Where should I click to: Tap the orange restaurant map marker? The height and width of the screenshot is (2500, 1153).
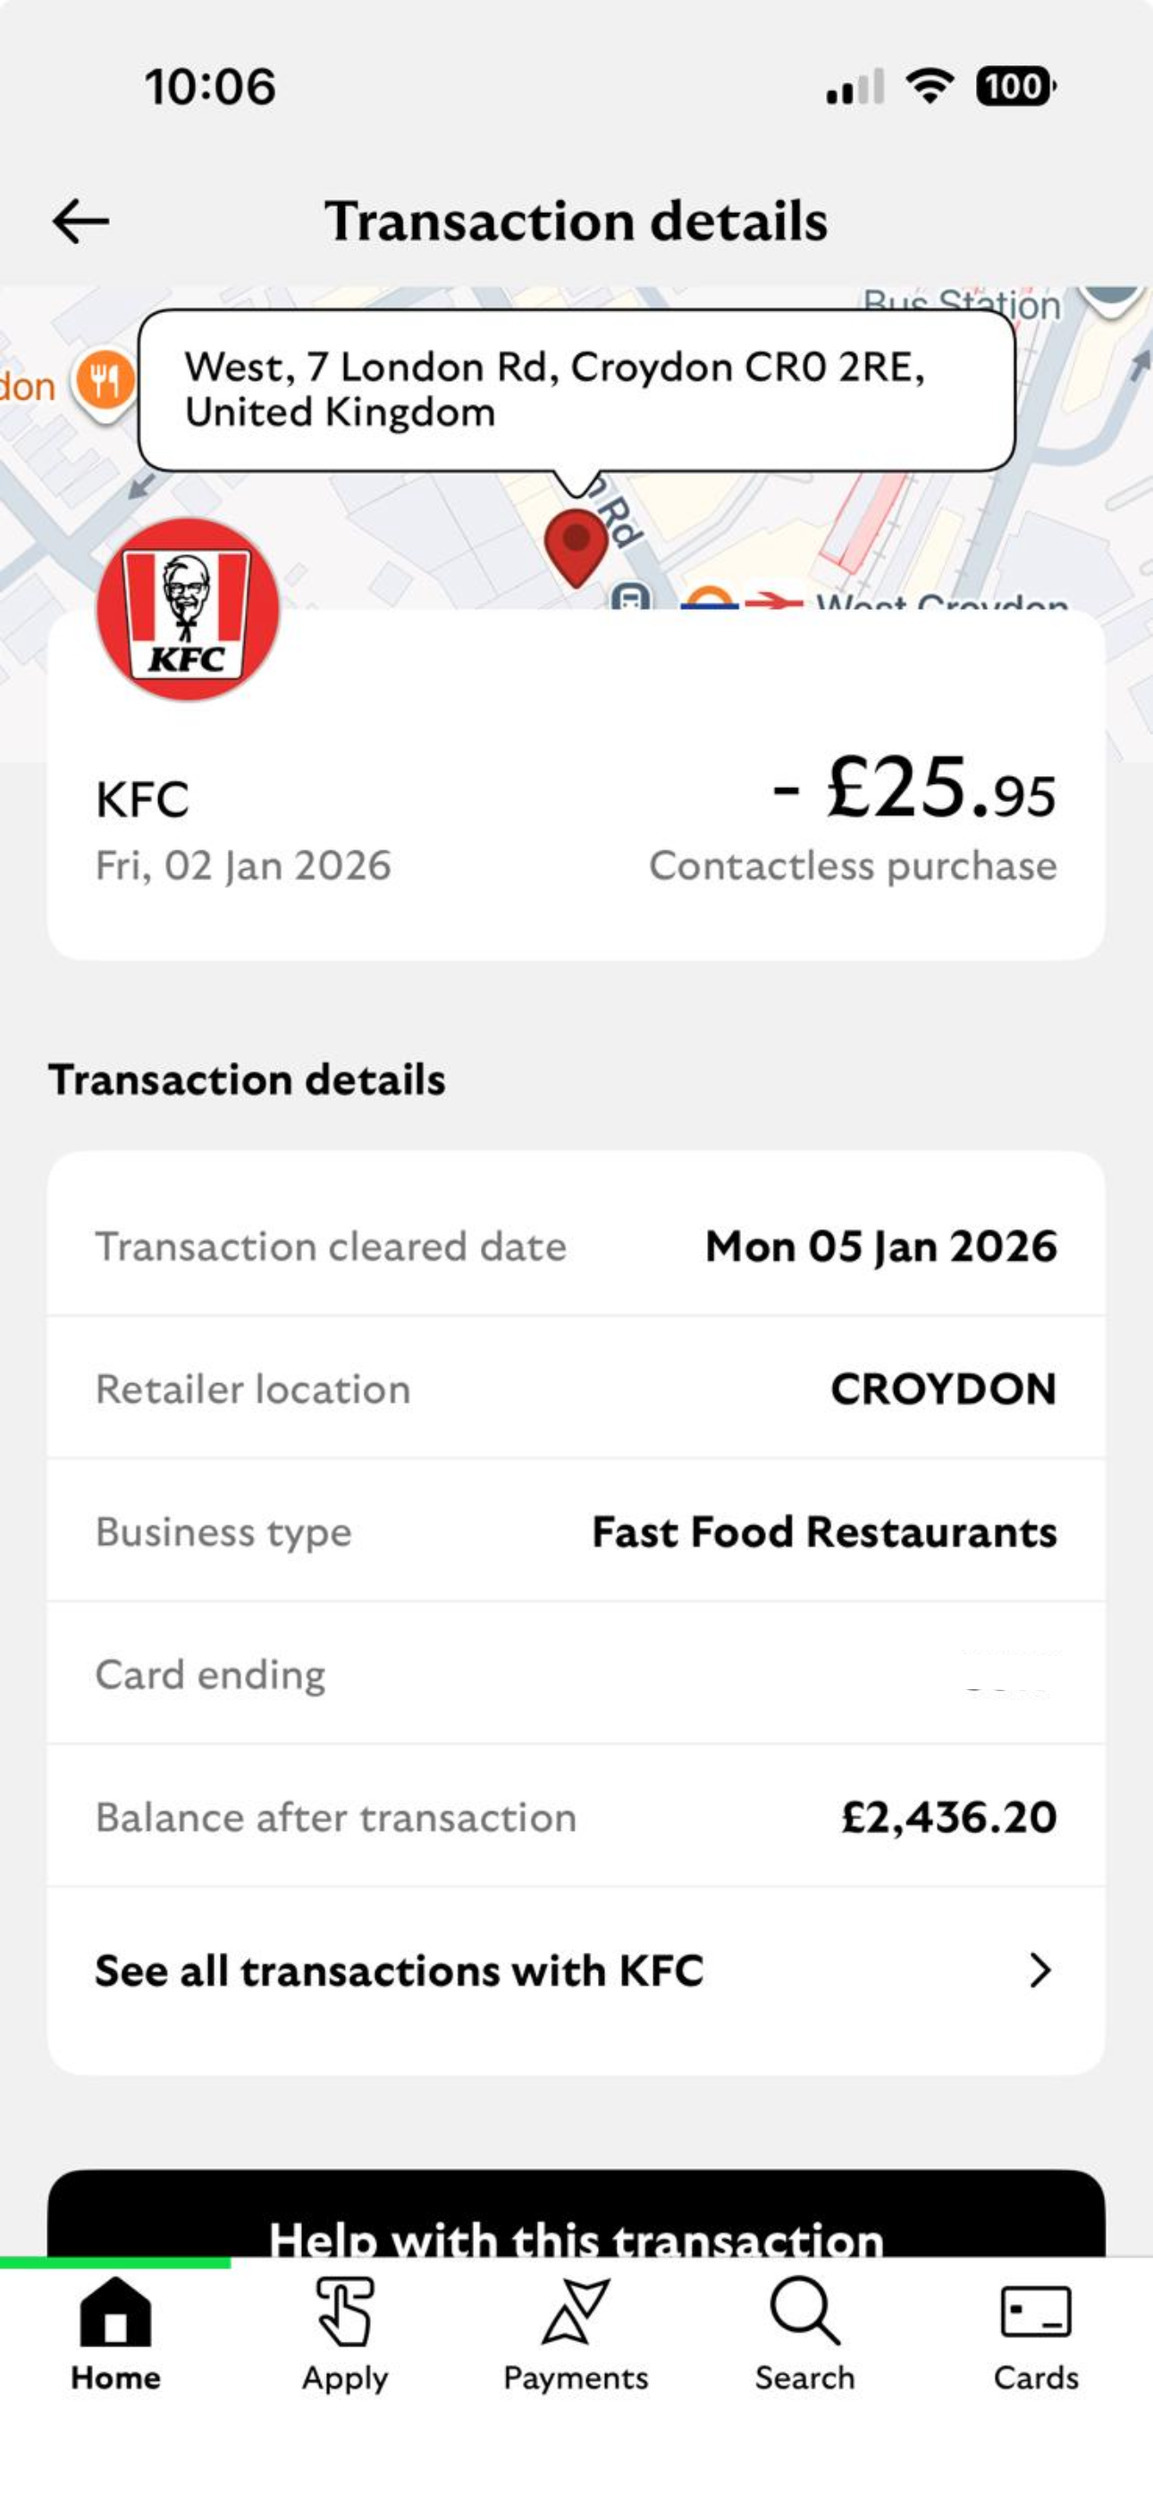click(104, 381)
